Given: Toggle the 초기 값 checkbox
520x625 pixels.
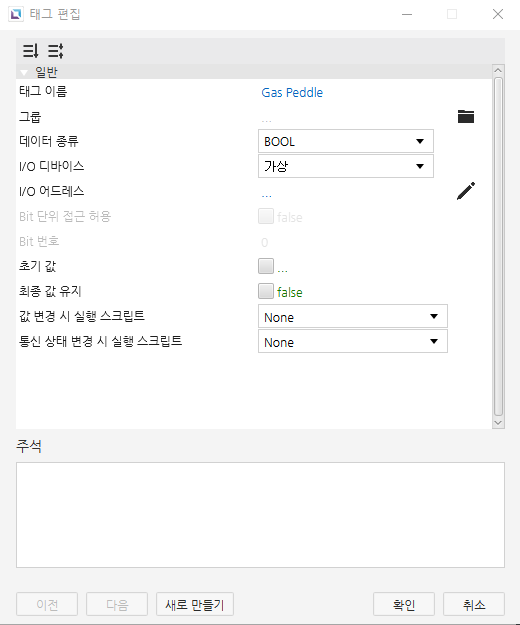Looking at the screenshot, I should point(266,266).
